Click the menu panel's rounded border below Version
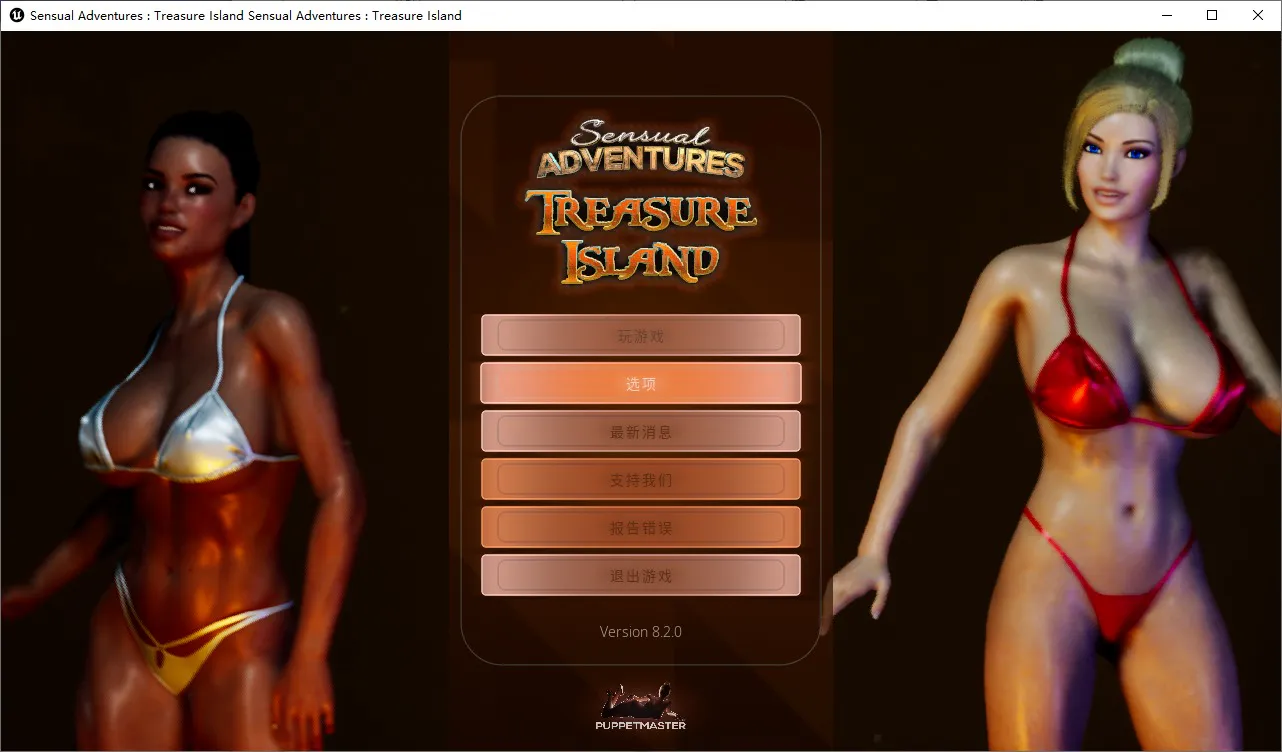 pyautogui.click(x=640, y=664)
